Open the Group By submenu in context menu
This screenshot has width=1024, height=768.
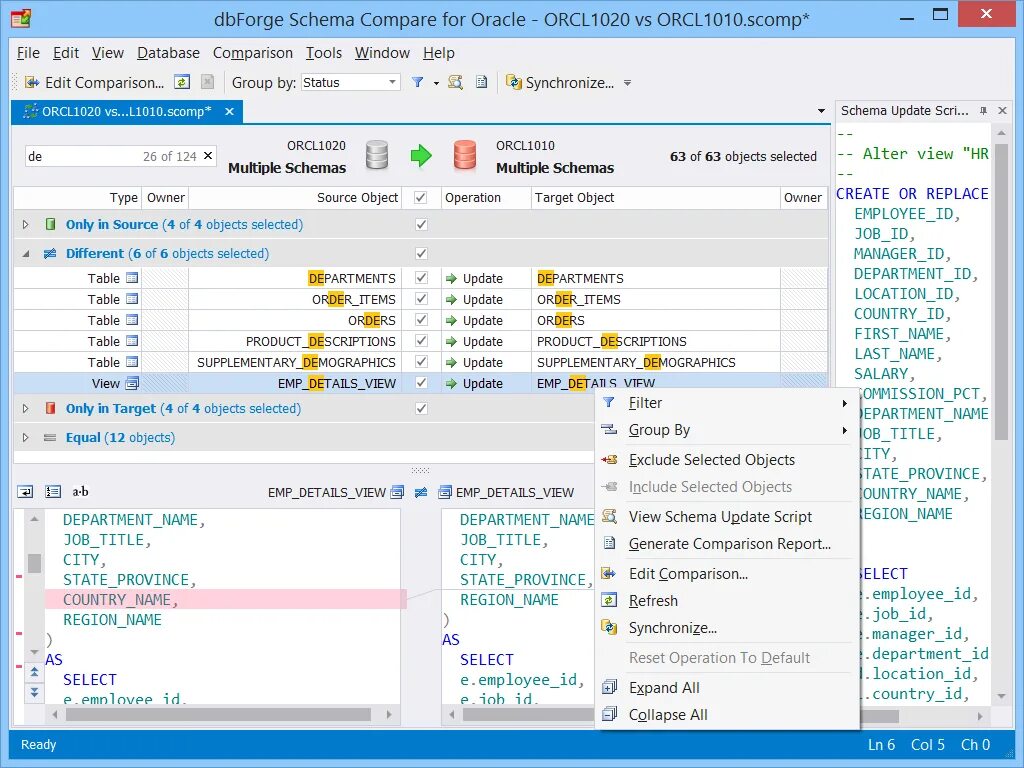[726, 430]
